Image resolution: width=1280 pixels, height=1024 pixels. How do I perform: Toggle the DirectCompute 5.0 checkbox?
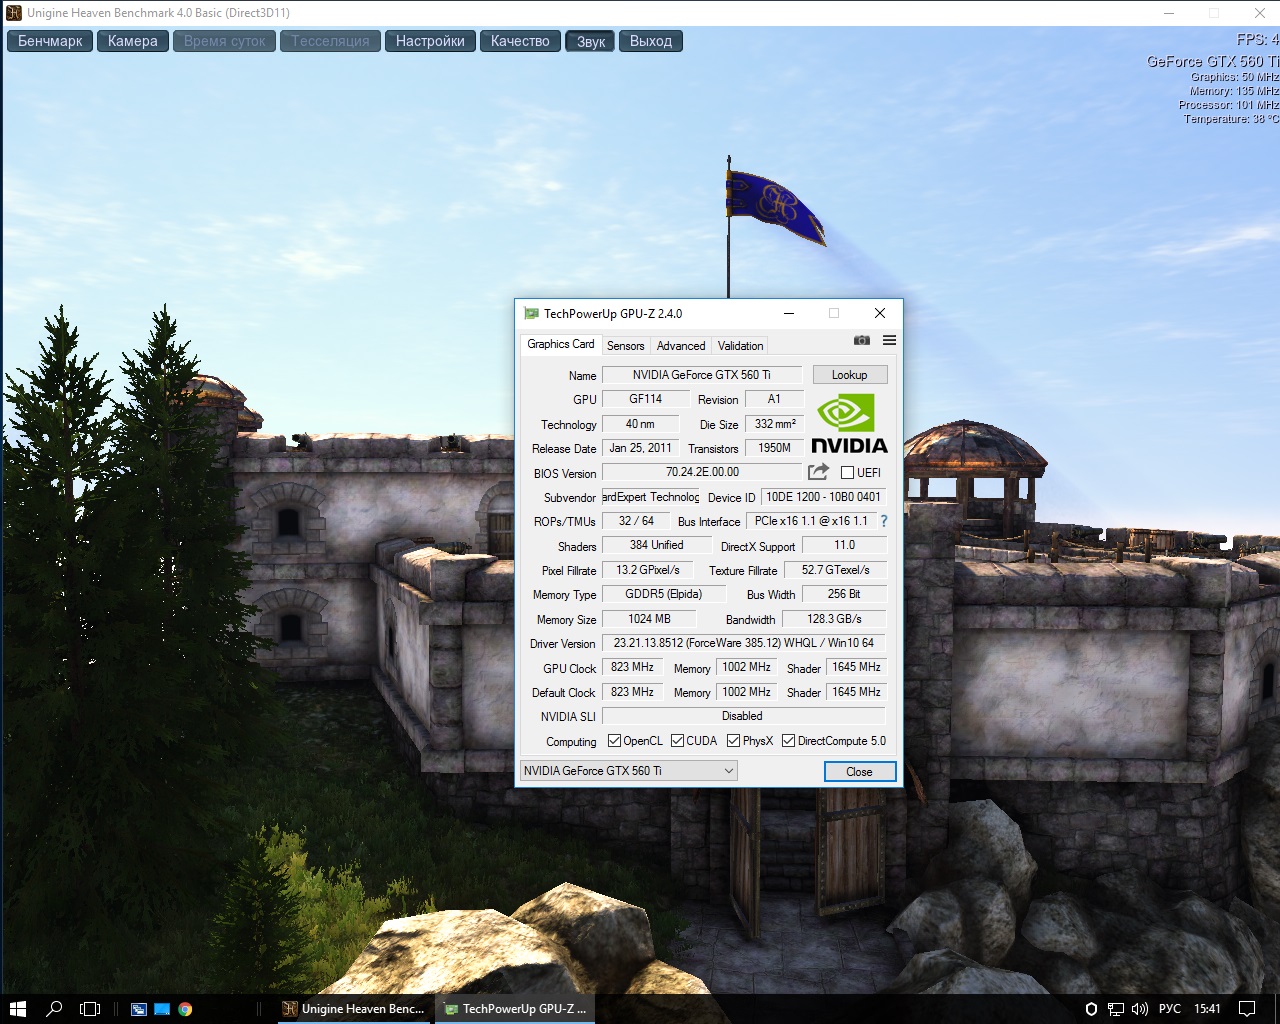tap(788, 741)
